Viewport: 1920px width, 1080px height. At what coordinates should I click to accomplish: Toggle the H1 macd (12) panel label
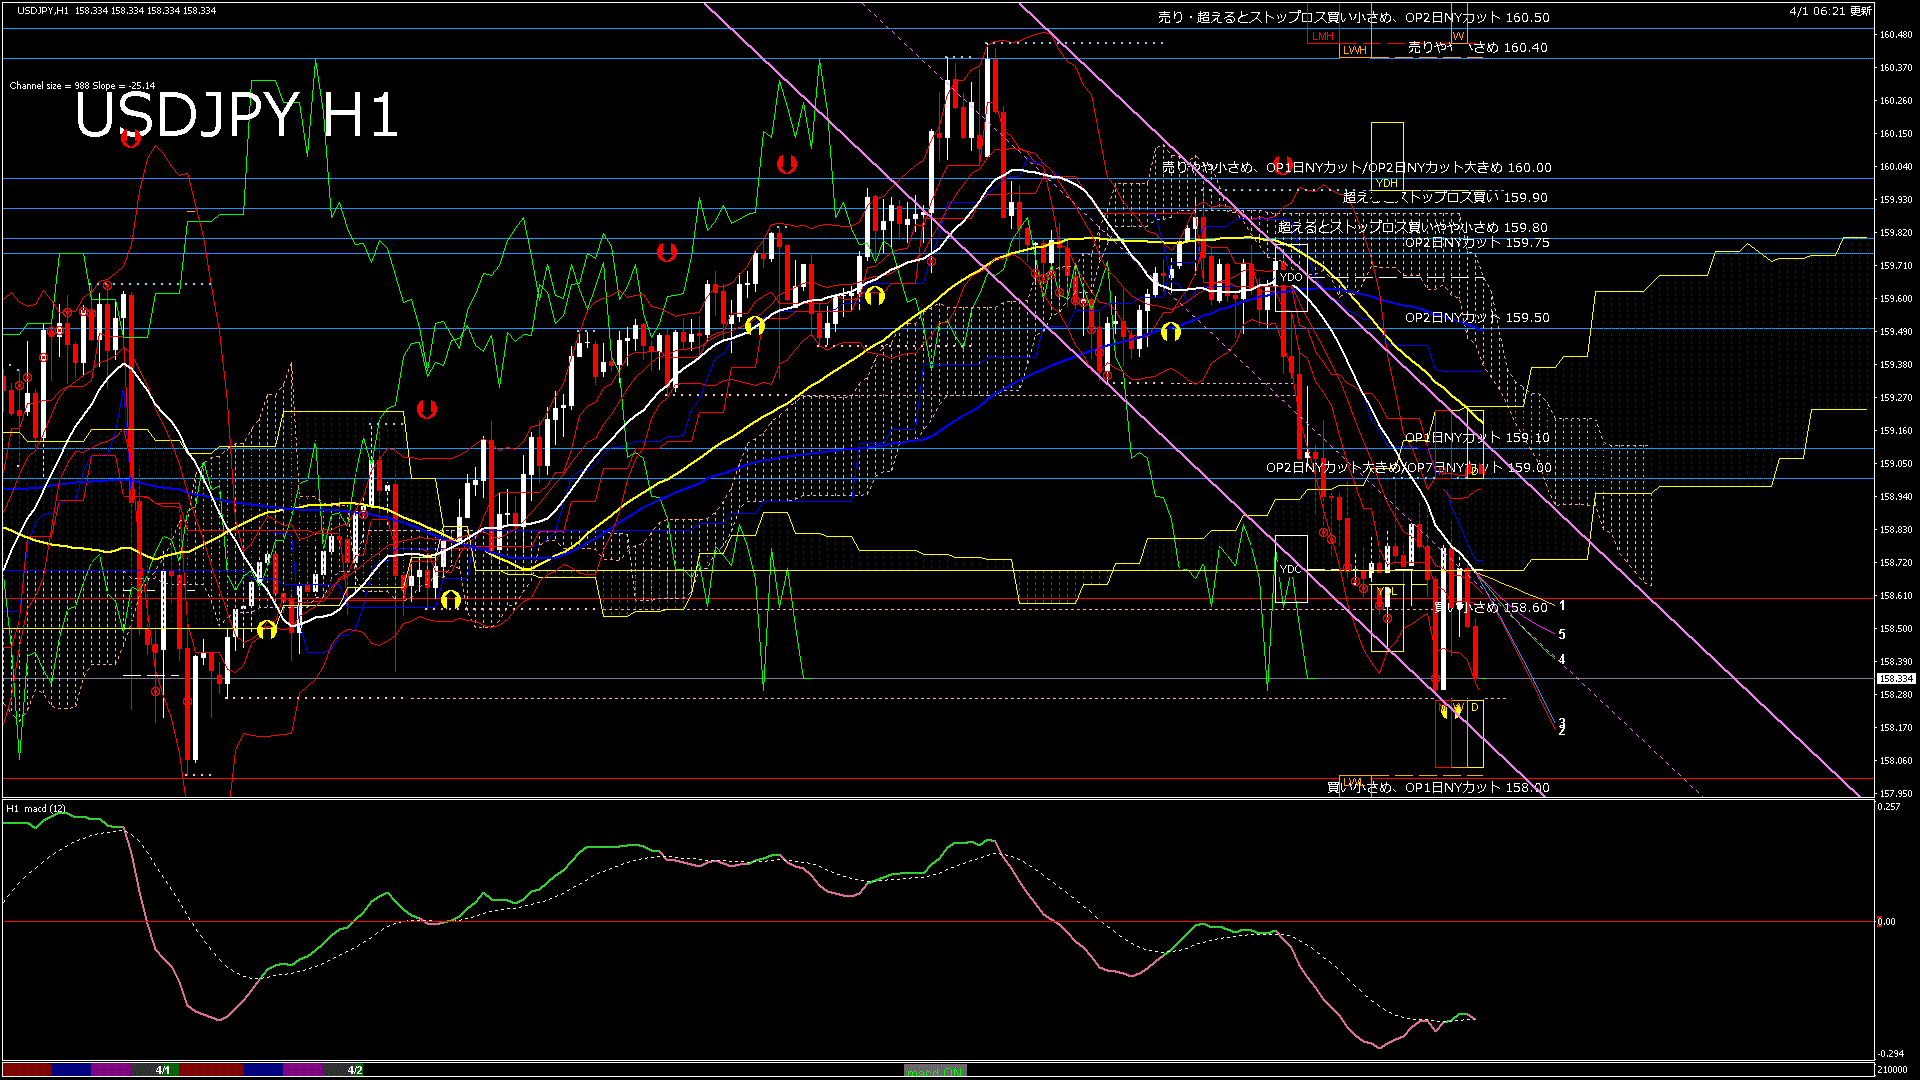(35, 808)
